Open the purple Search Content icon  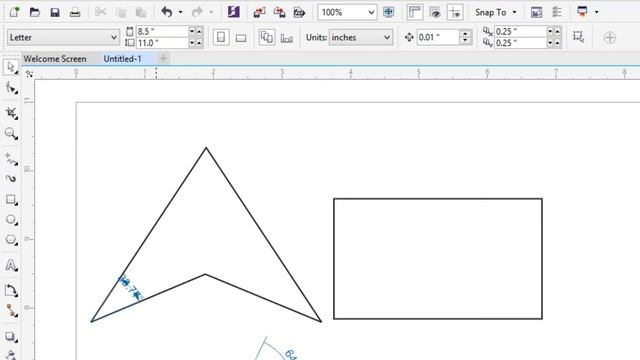pyautogui.click(x=233, y=12)
